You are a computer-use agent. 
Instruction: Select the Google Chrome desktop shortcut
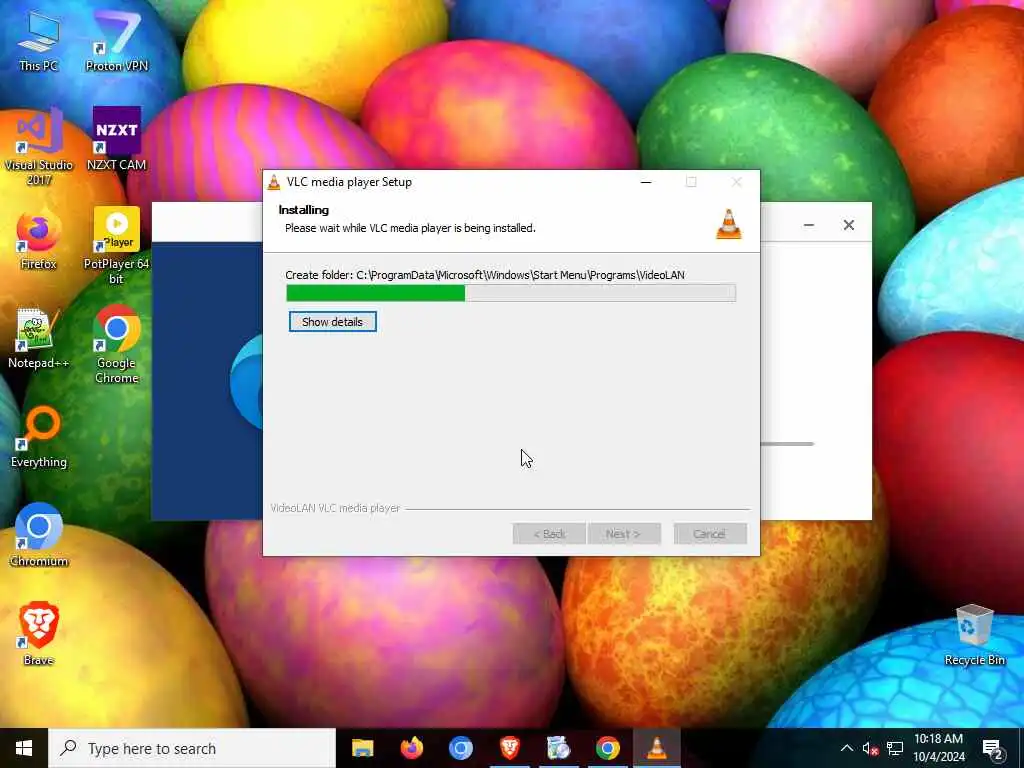[x=117, y=344]
